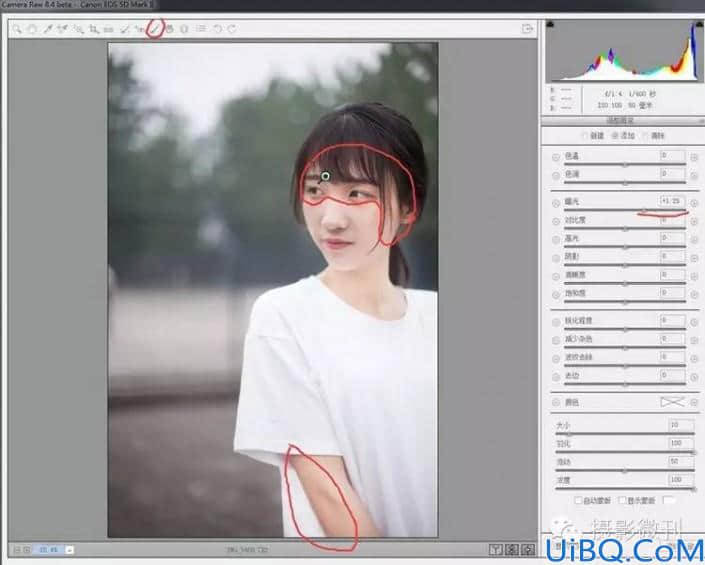The height and width of the screenshot is (565, 705).
Task: Click the 曝光 exposure slider handle
Action: pos(644,210)
